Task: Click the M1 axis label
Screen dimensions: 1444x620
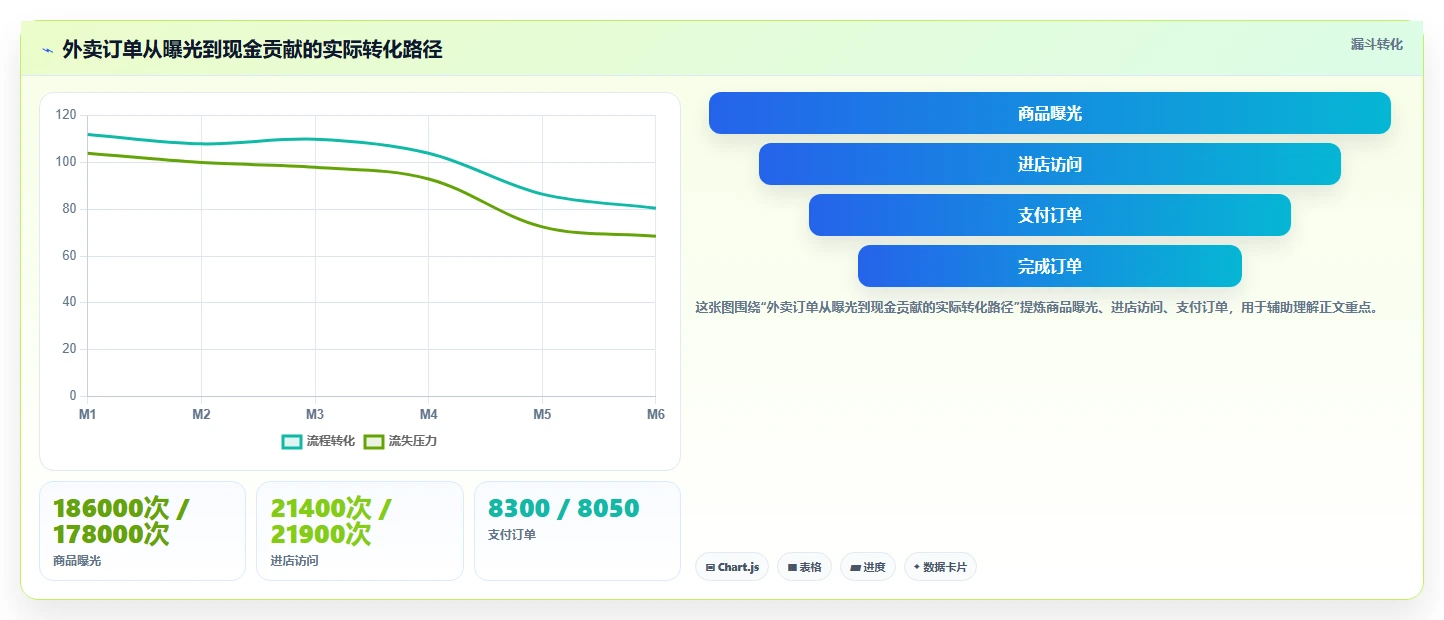Action: click(x=88, y=414)
